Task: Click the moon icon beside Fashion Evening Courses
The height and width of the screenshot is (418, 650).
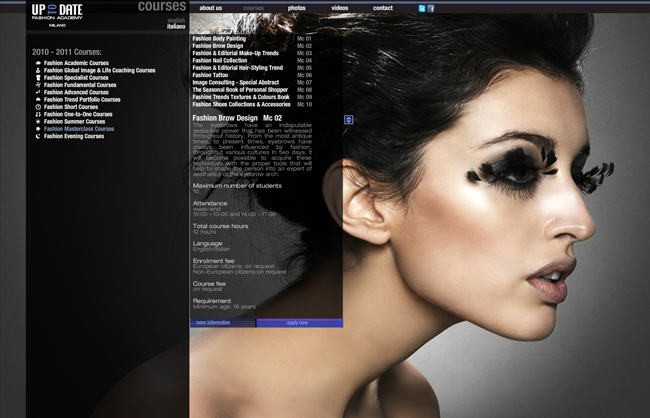Action: [38, 136]
